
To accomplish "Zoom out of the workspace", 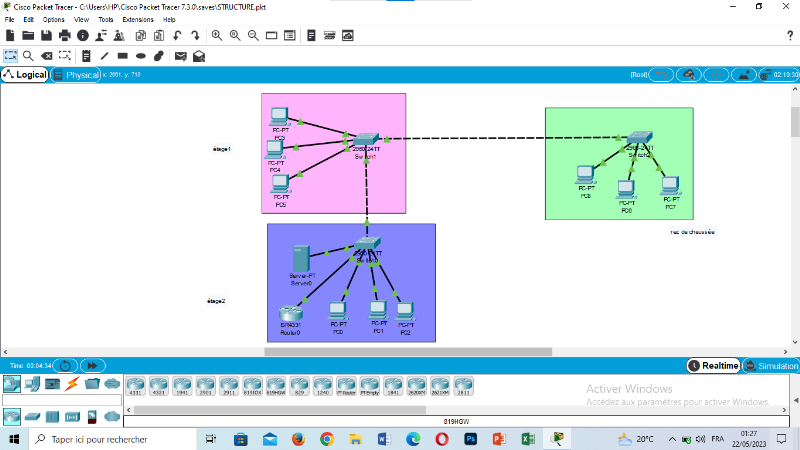I will pos(253,36).
